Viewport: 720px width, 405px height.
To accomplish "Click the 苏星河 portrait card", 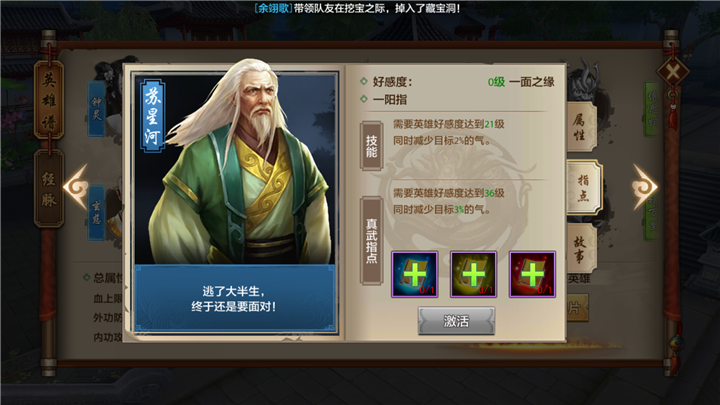I will [235, 201].
